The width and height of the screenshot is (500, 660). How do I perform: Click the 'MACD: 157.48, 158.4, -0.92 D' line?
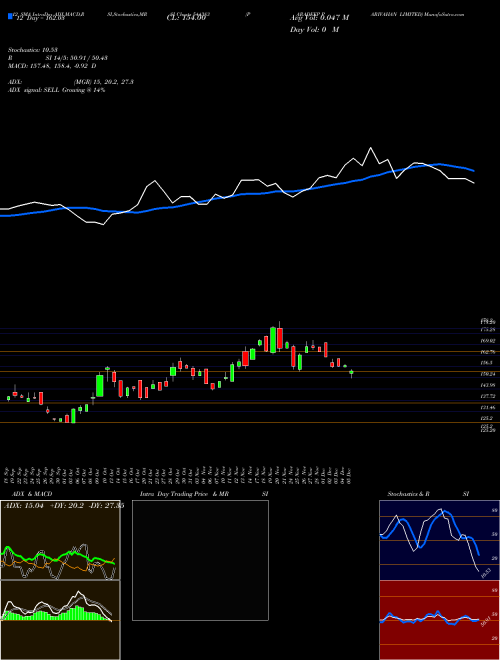coord(52,66)
